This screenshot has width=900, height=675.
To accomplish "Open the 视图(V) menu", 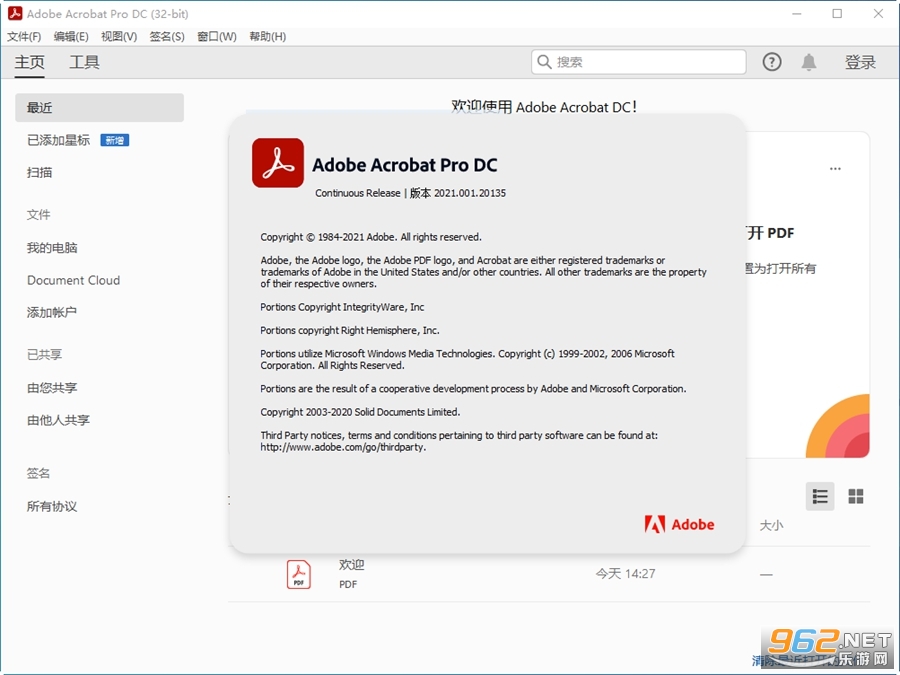I will (119, 36).
